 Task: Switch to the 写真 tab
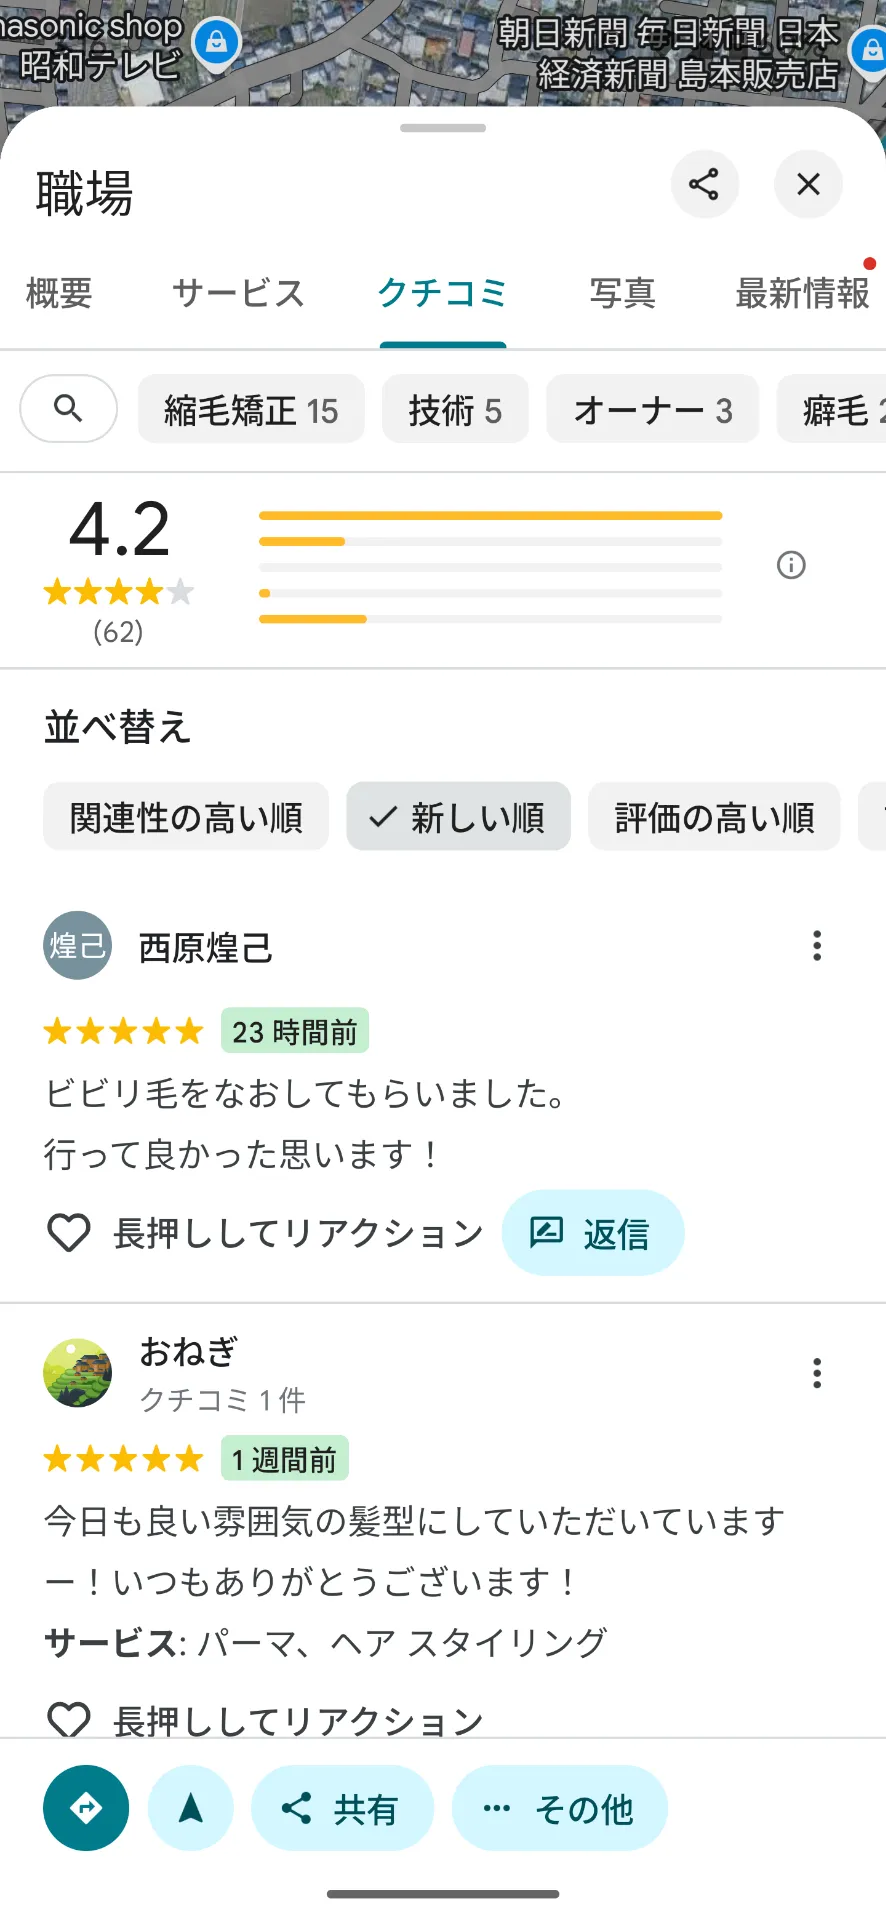(x=622, y=294)
